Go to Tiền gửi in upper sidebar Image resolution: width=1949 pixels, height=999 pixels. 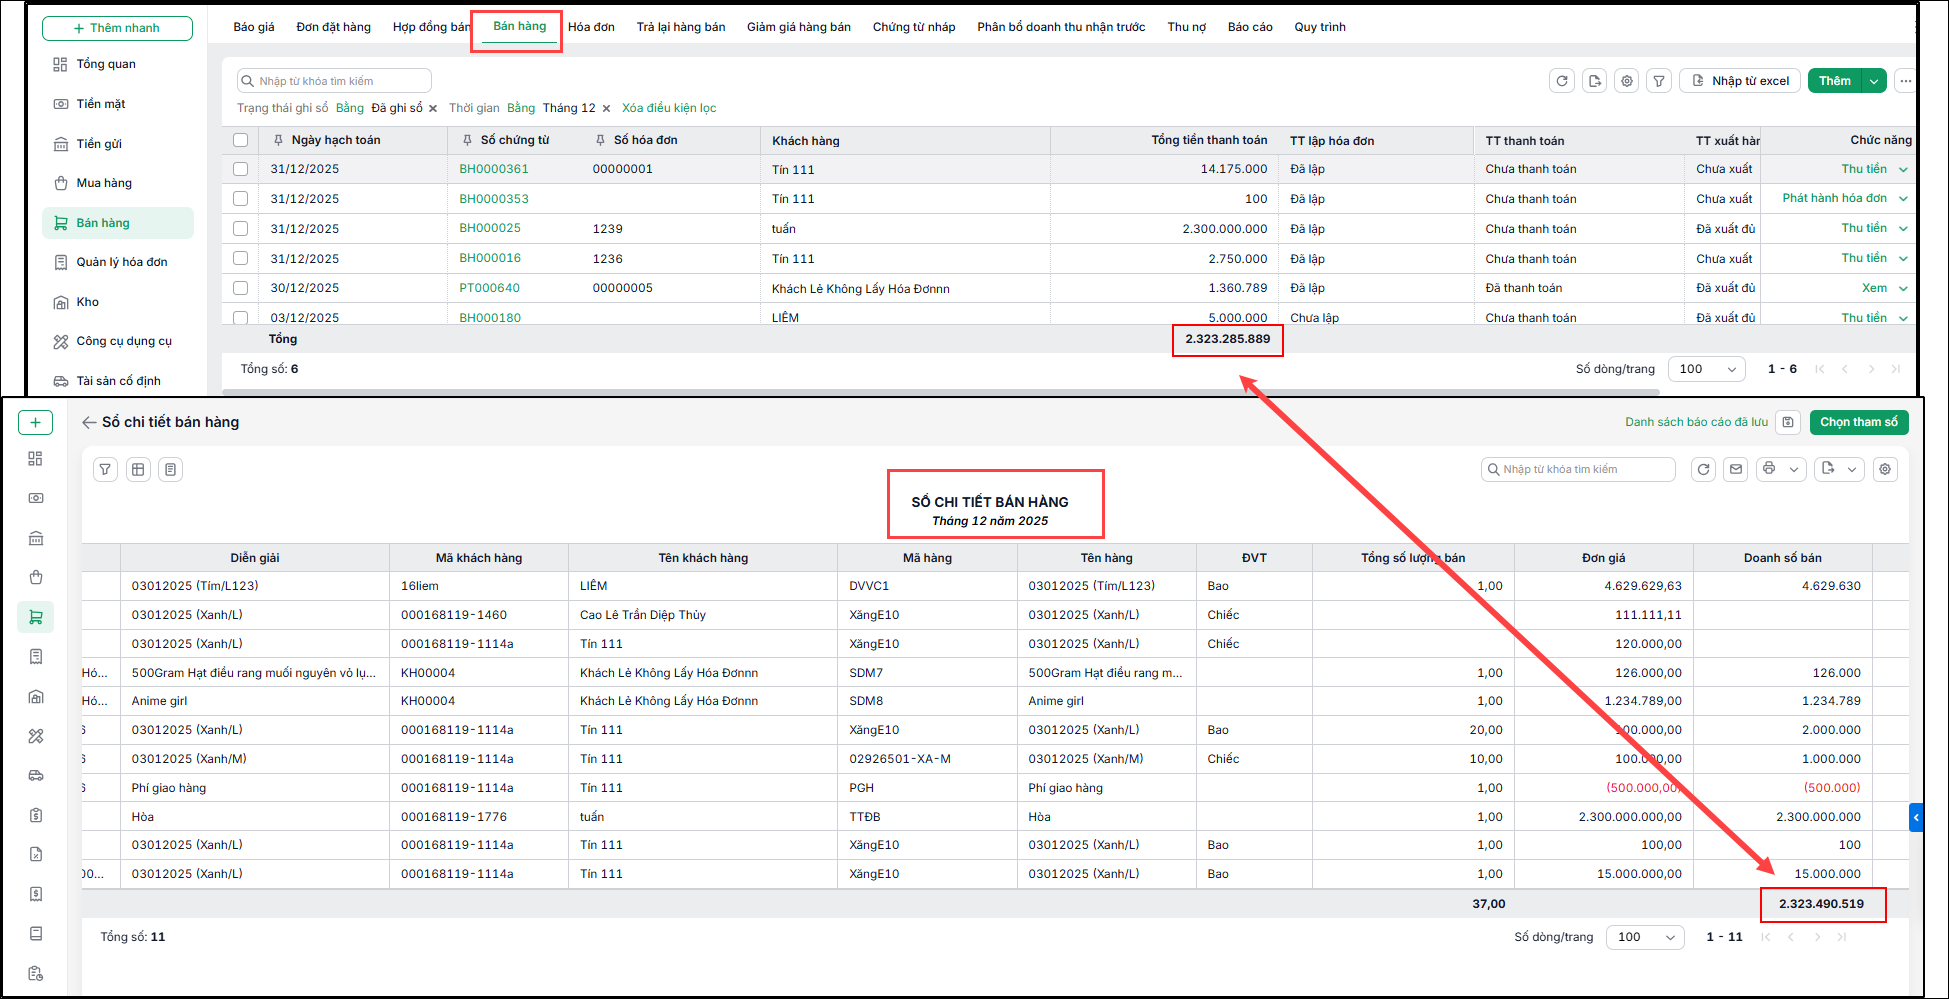coord(99,144)
